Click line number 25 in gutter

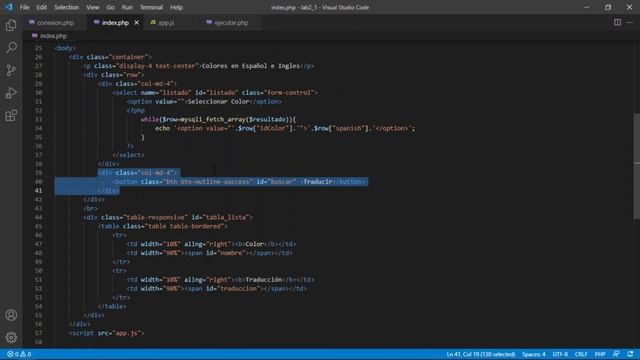[38, 48]
